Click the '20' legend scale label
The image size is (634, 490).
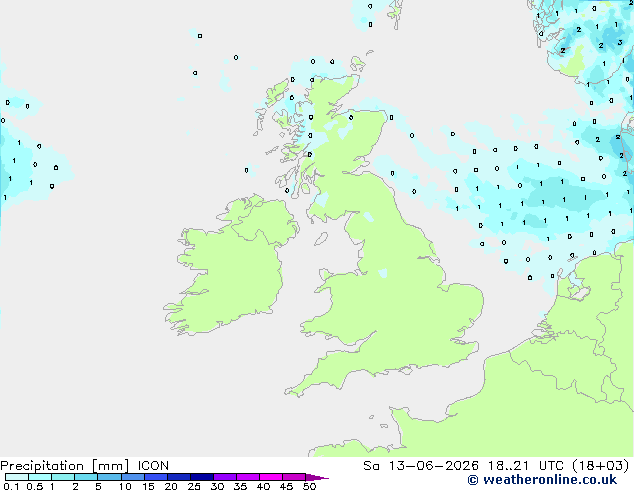[171, 486]
